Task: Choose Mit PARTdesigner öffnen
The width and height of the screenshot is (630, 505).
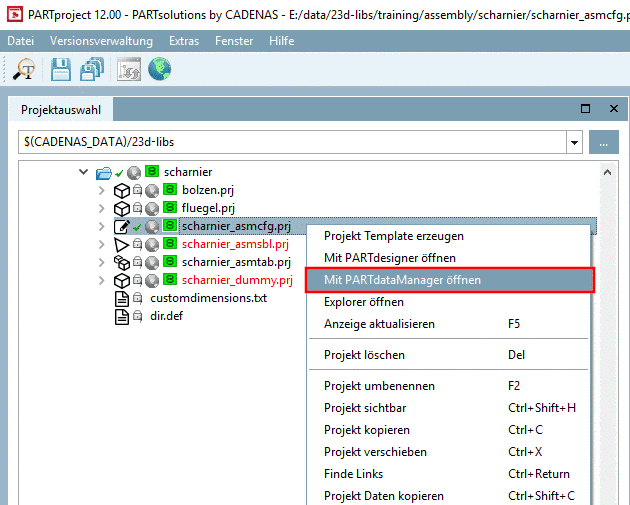Action: [449, 258]
